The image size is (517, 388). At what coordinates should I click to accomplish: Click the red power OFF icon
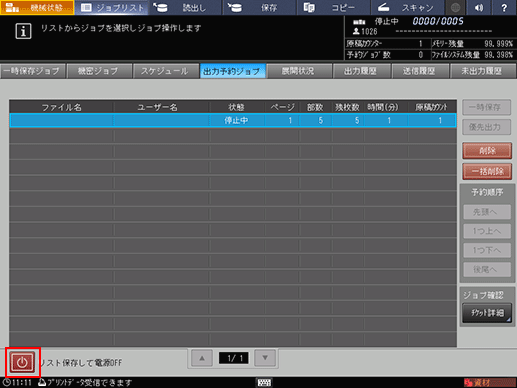pos(23,362)
